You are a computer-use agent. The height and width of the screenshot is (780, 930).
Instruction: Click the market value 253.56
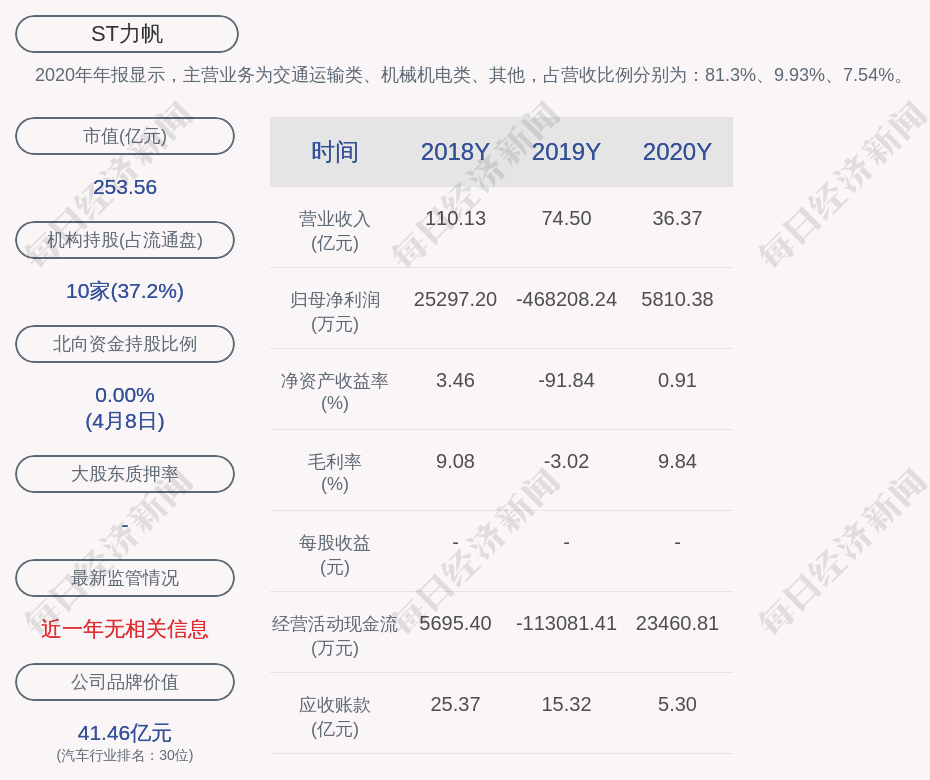click(x=125, y=187)
